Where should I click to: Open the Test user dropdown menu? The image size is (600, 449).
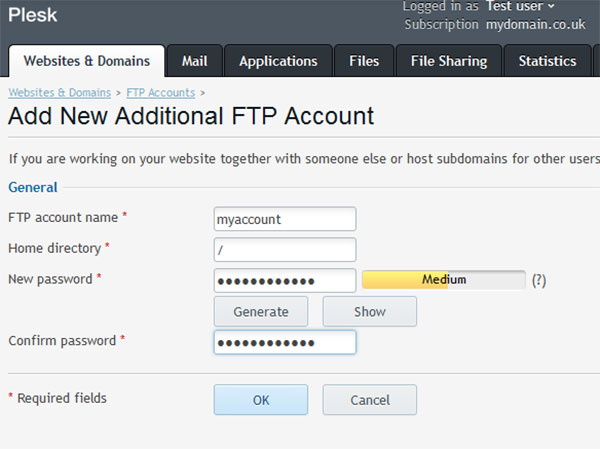tap(520, 6)
